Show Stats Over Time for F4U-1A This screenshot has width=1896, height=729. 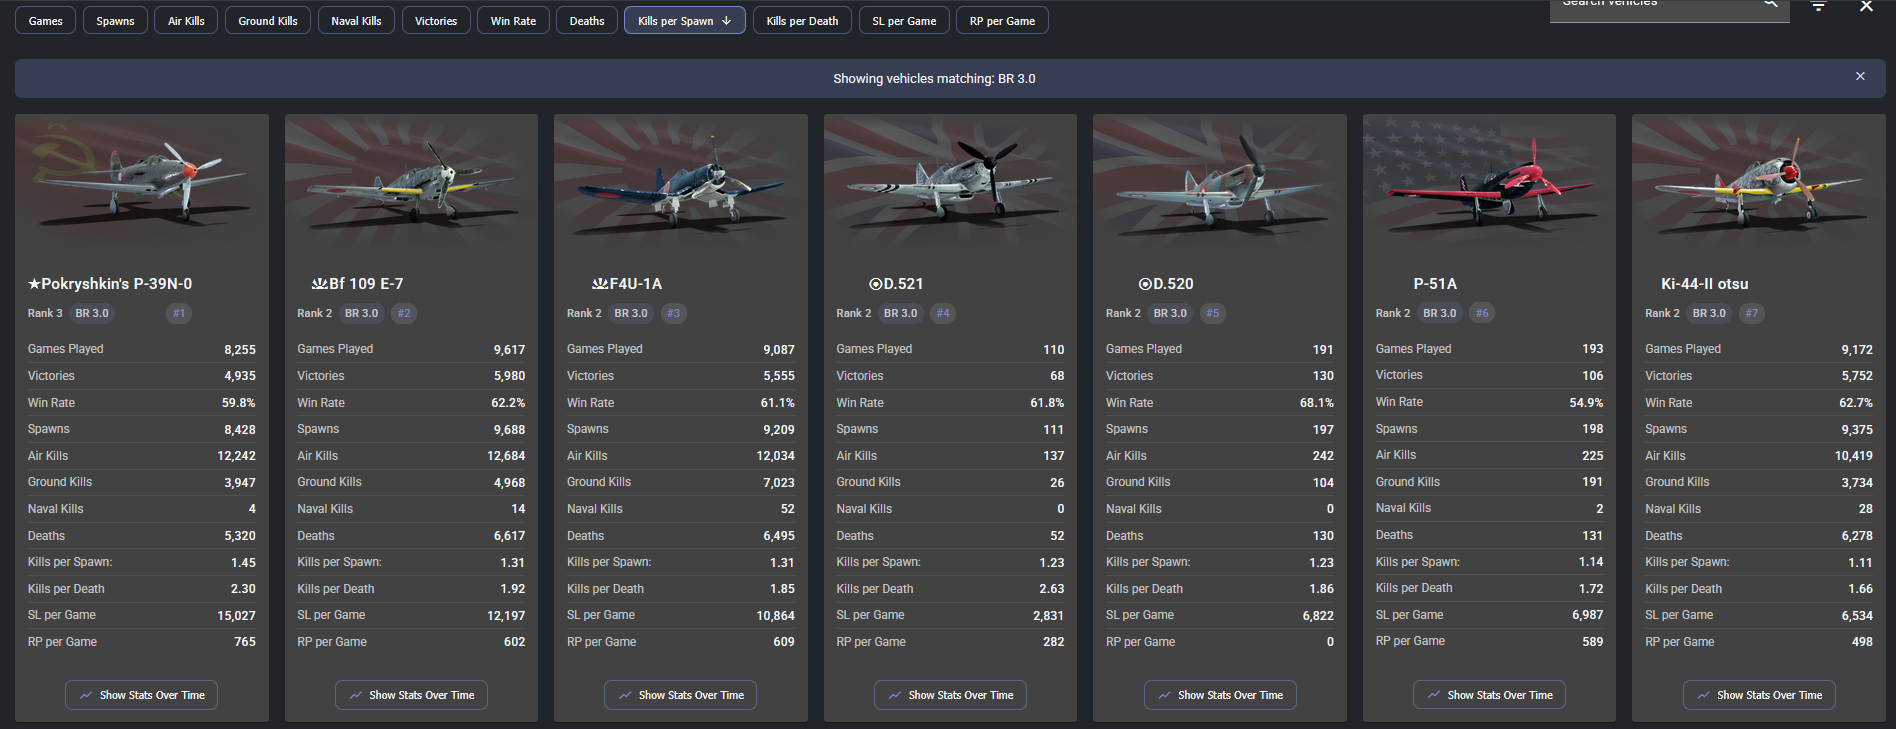pyautogui.click(x=681, y=695)
